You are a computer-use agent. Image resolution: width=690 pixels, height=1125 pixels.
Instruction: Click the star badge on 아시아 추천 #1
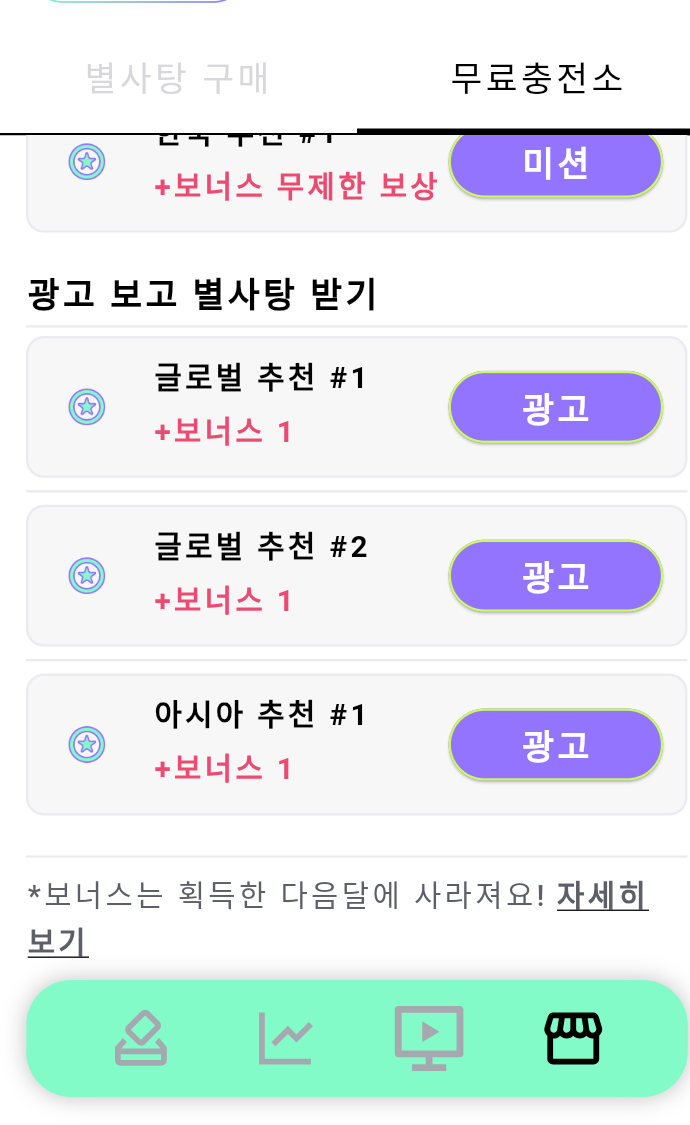click(x=87, y=744)
